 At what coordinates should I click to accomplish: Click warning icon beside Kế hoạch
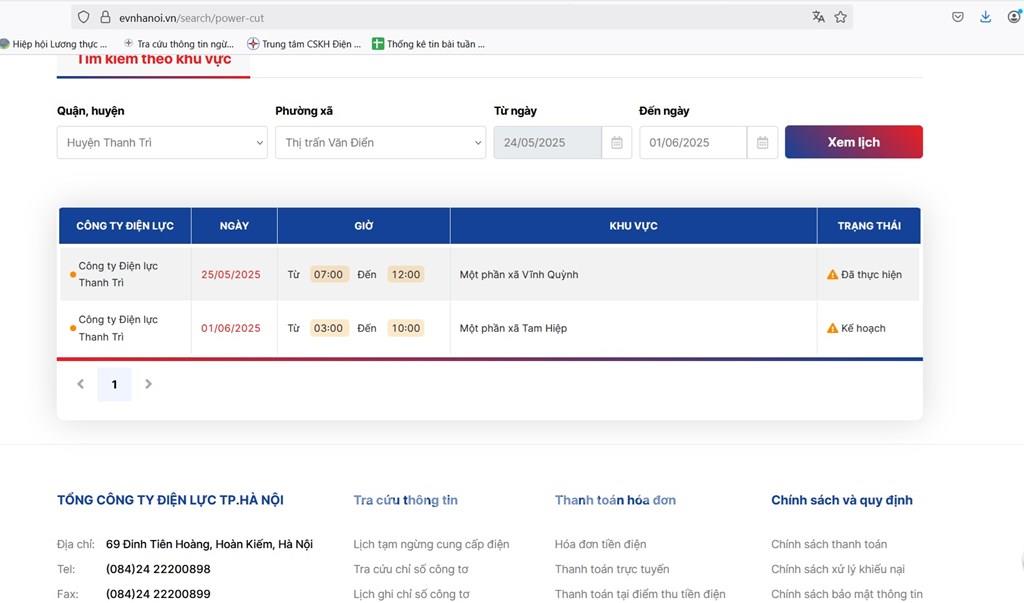coord(832,328)
